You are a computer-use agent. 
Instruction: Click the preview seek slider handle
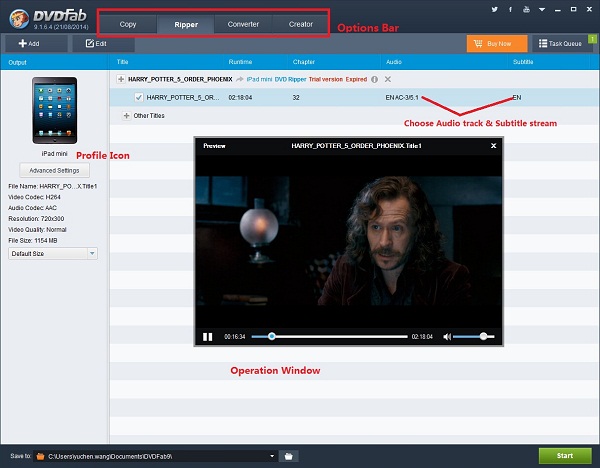tap(272, 336)
